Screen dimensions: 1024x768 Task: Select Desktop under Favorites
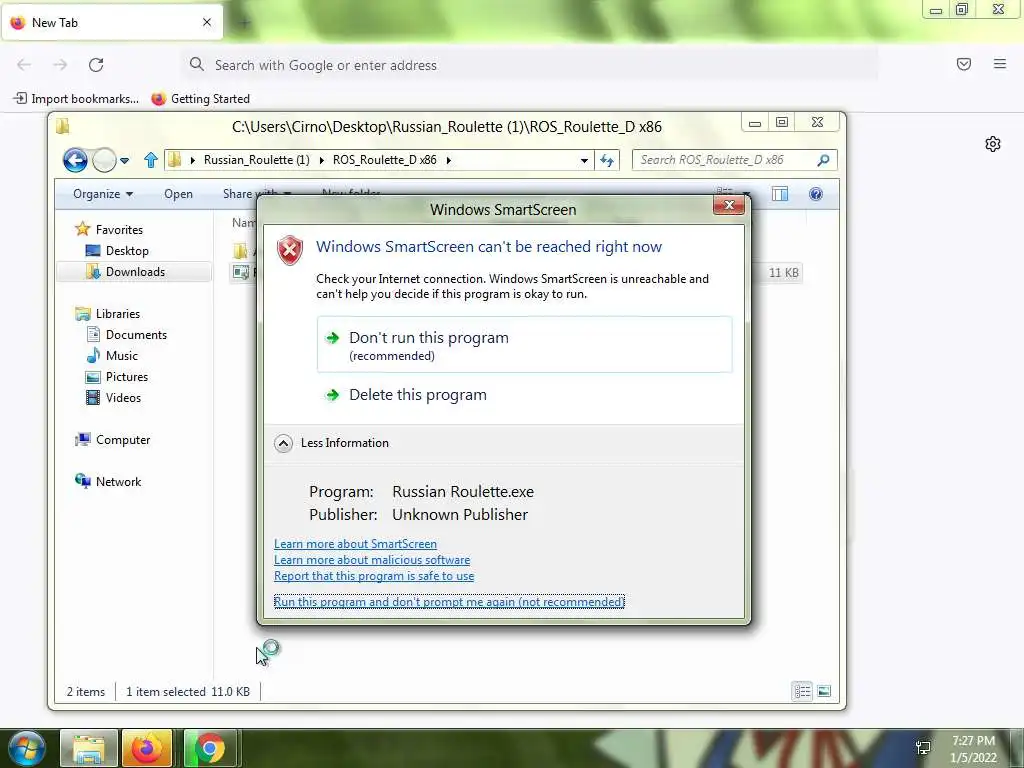pyautogui.click(x=127, y=251)
